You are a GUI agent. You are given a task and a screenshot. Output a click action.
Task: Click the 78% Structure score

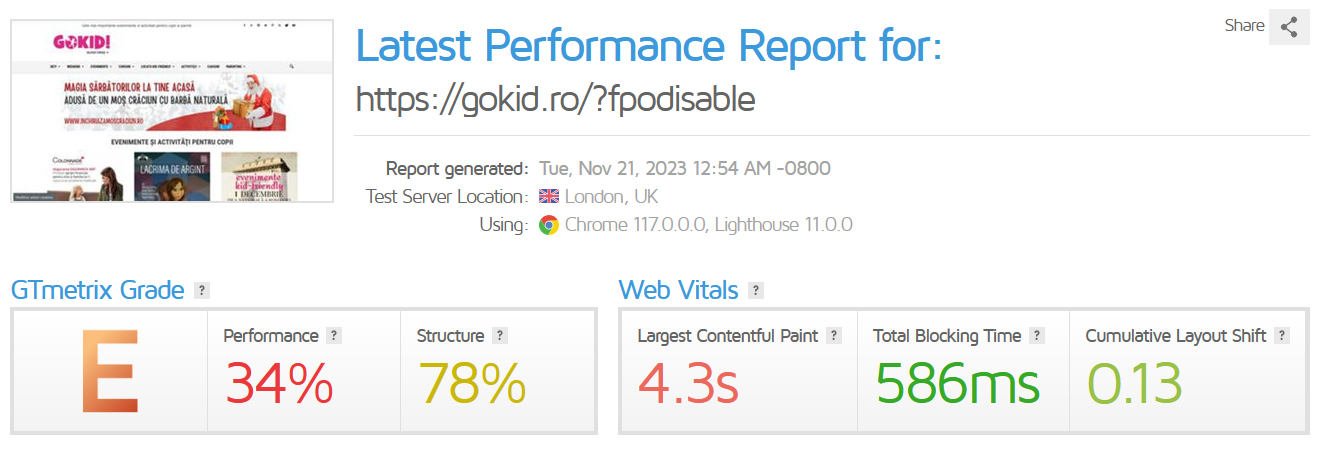coord(471,383)
